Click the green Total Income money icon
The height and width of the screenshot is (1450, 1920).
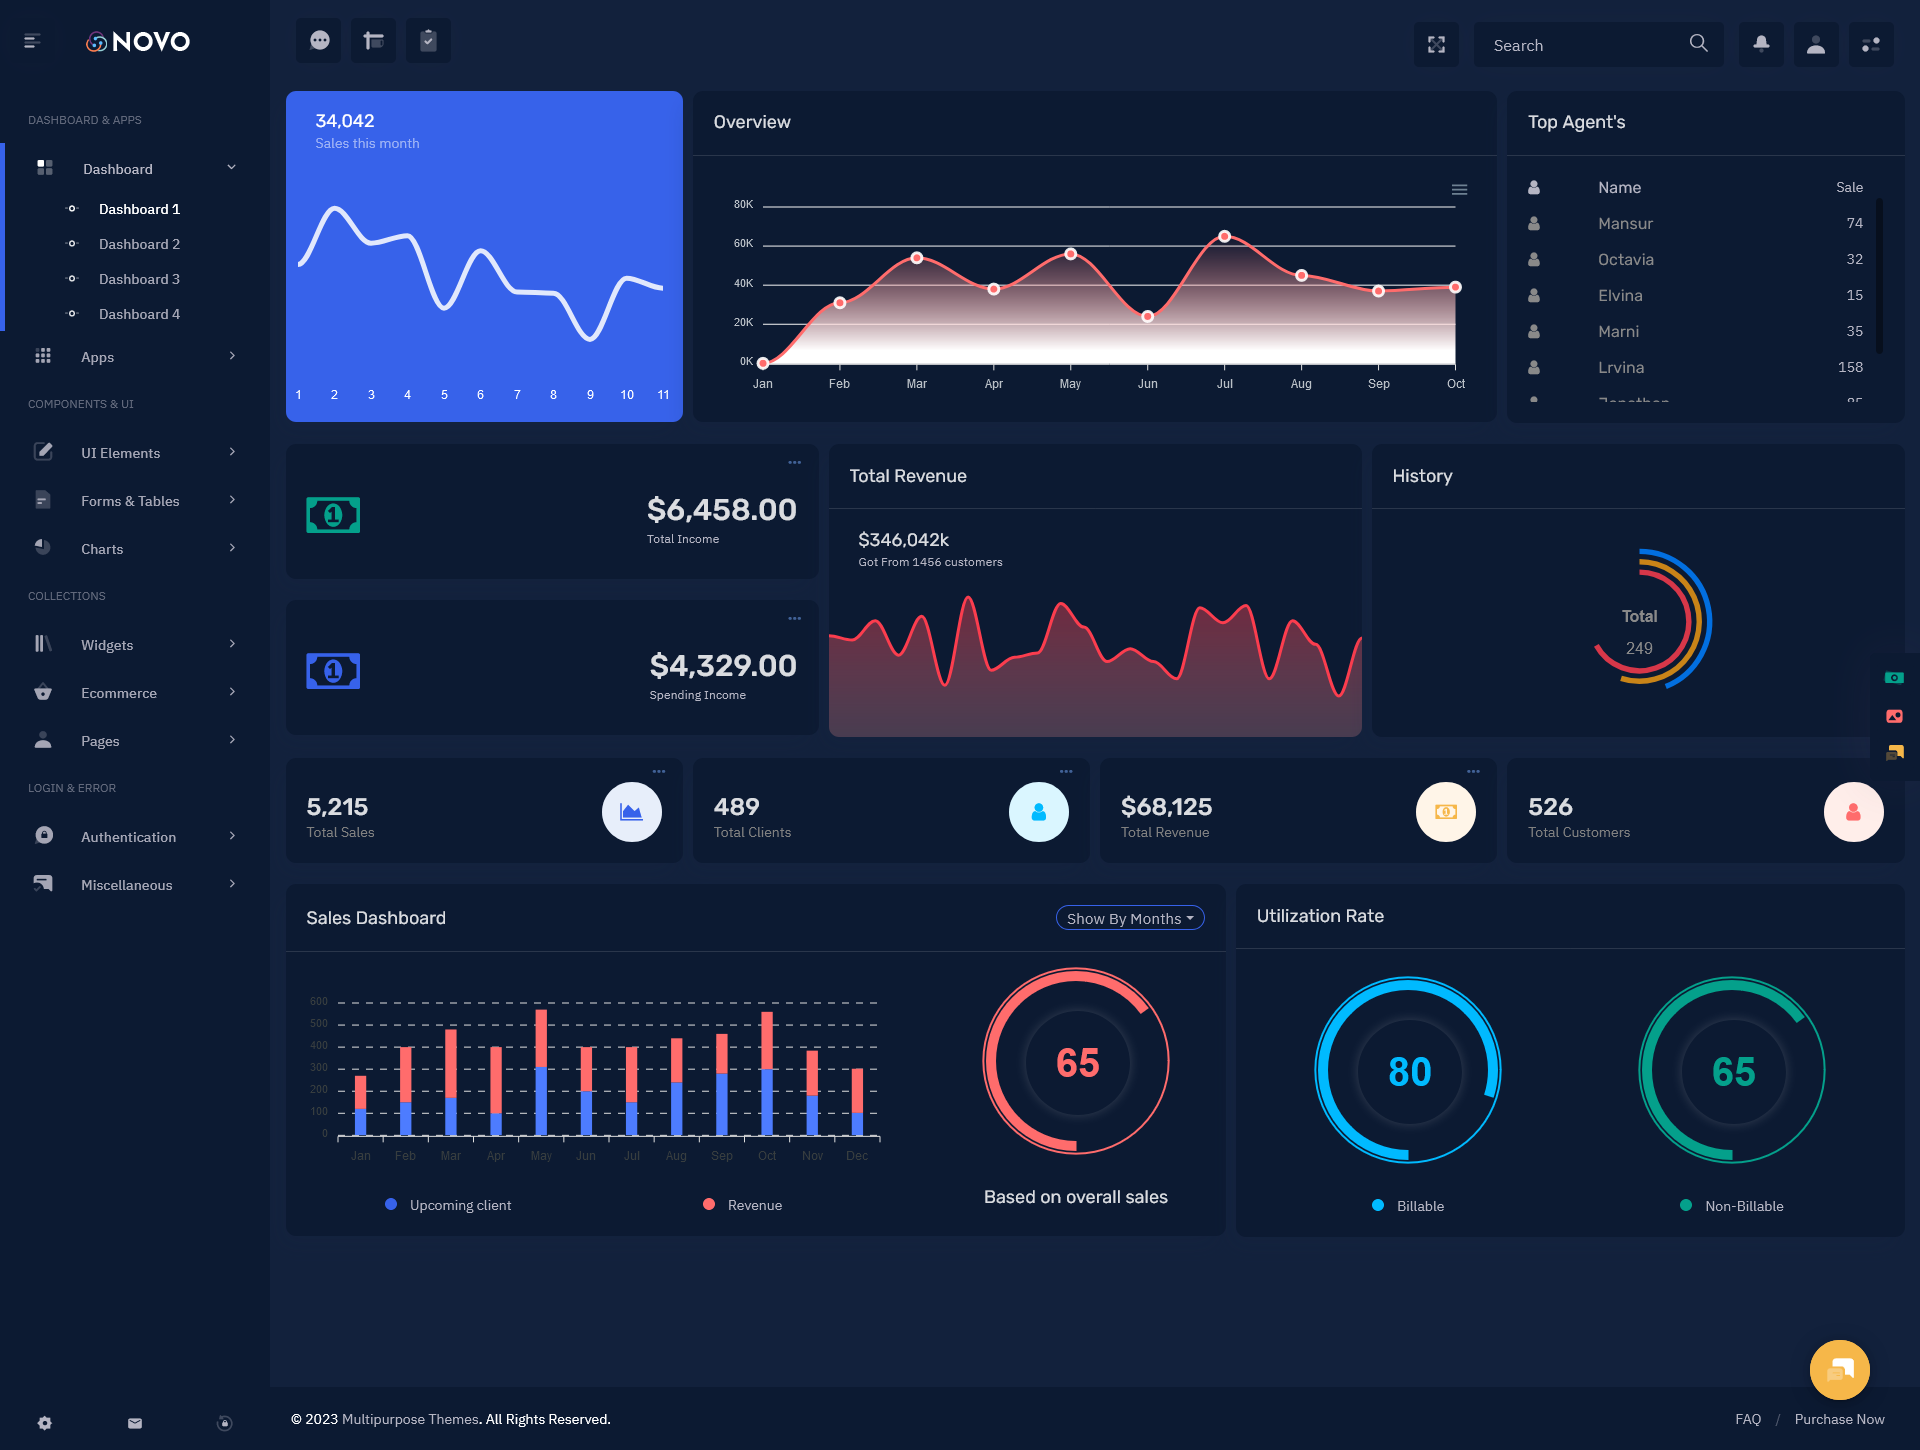pos(333,515)
